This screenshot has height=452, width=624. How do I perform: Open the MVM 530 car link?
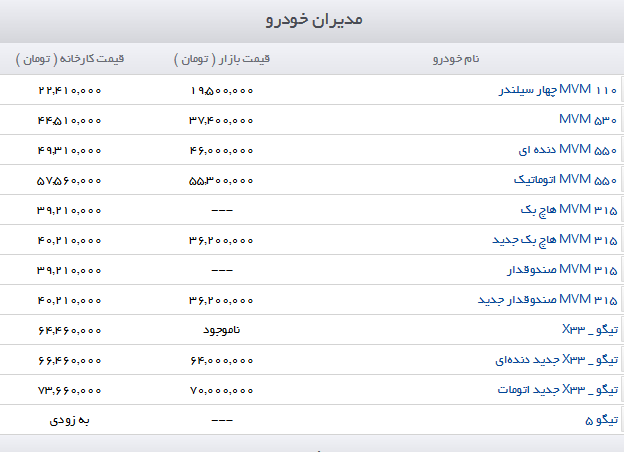[588, 120]
